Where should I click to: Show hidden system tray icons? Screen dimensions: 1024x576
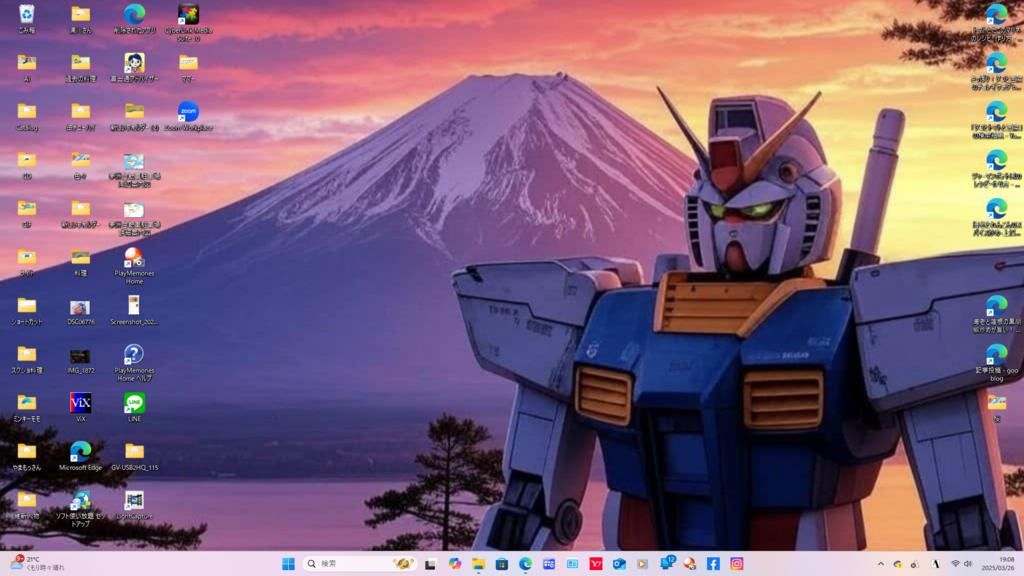[880, 564]
